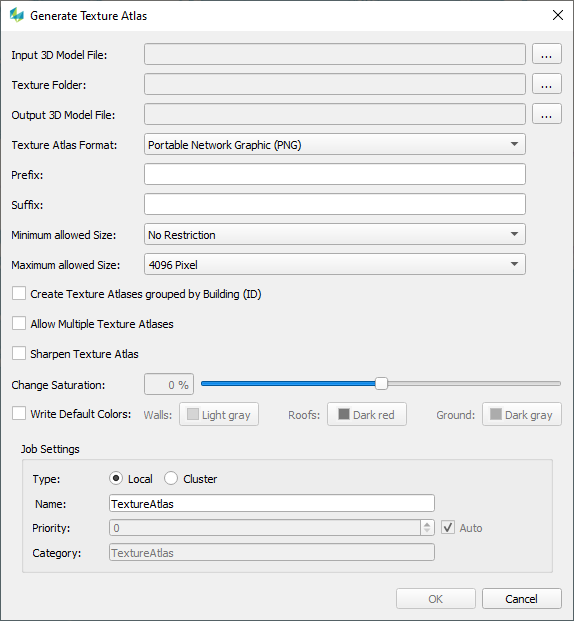Click the Cancel button
574x621 pixels.
click(522, 599)
